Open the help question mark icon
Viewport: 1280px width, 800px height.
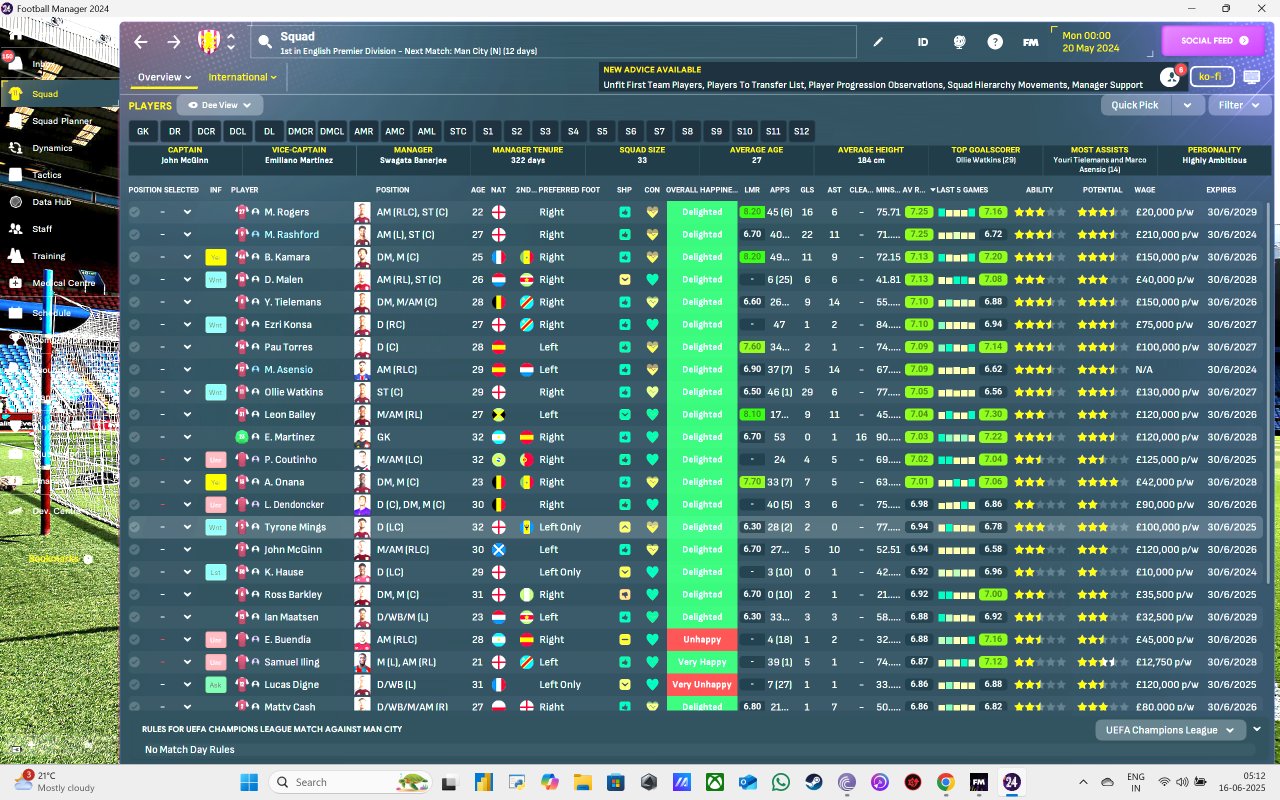click(995, 42)
